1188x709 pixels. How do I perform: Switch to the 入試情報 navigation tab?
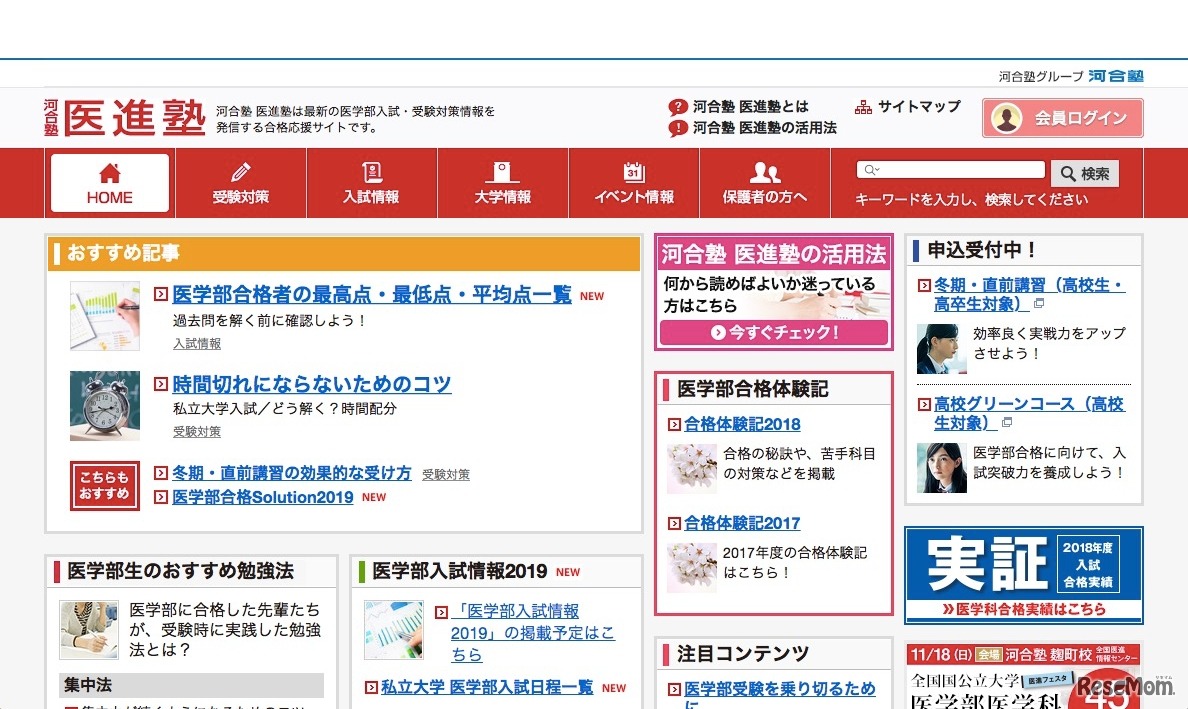coord(371,198)
